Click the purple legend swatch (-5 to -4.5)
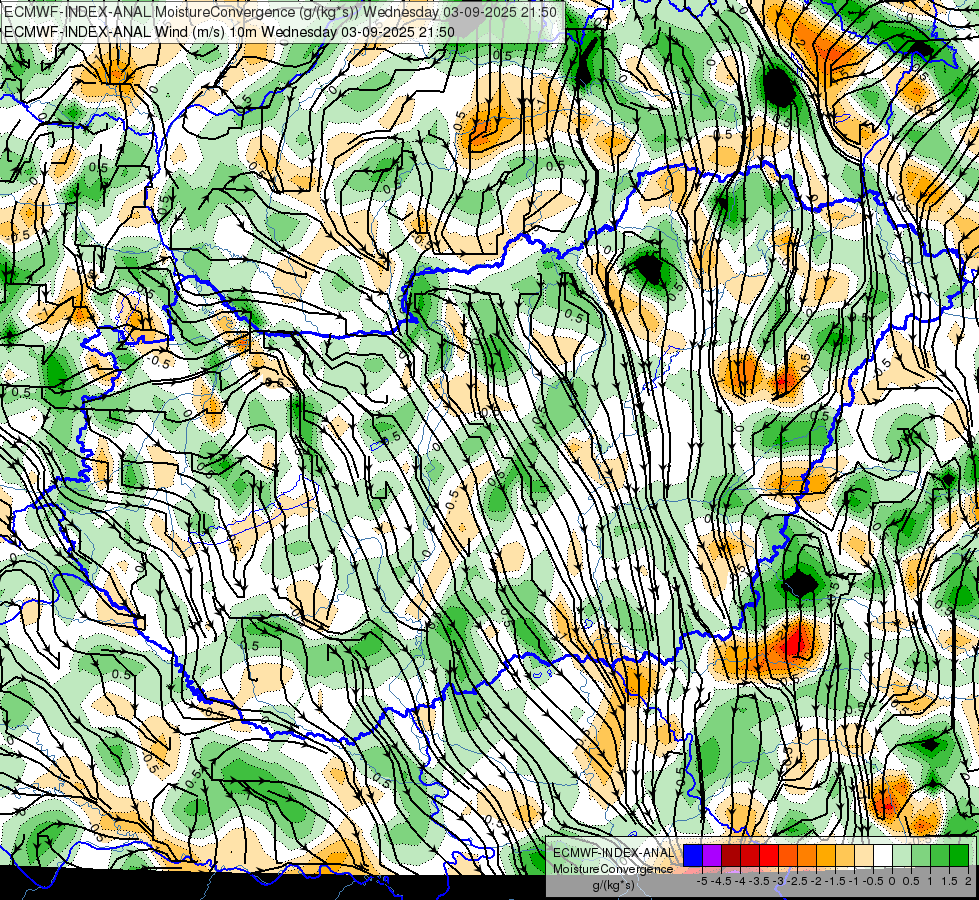The width and height of the screenshot is (979, 900). coord(712,855)
